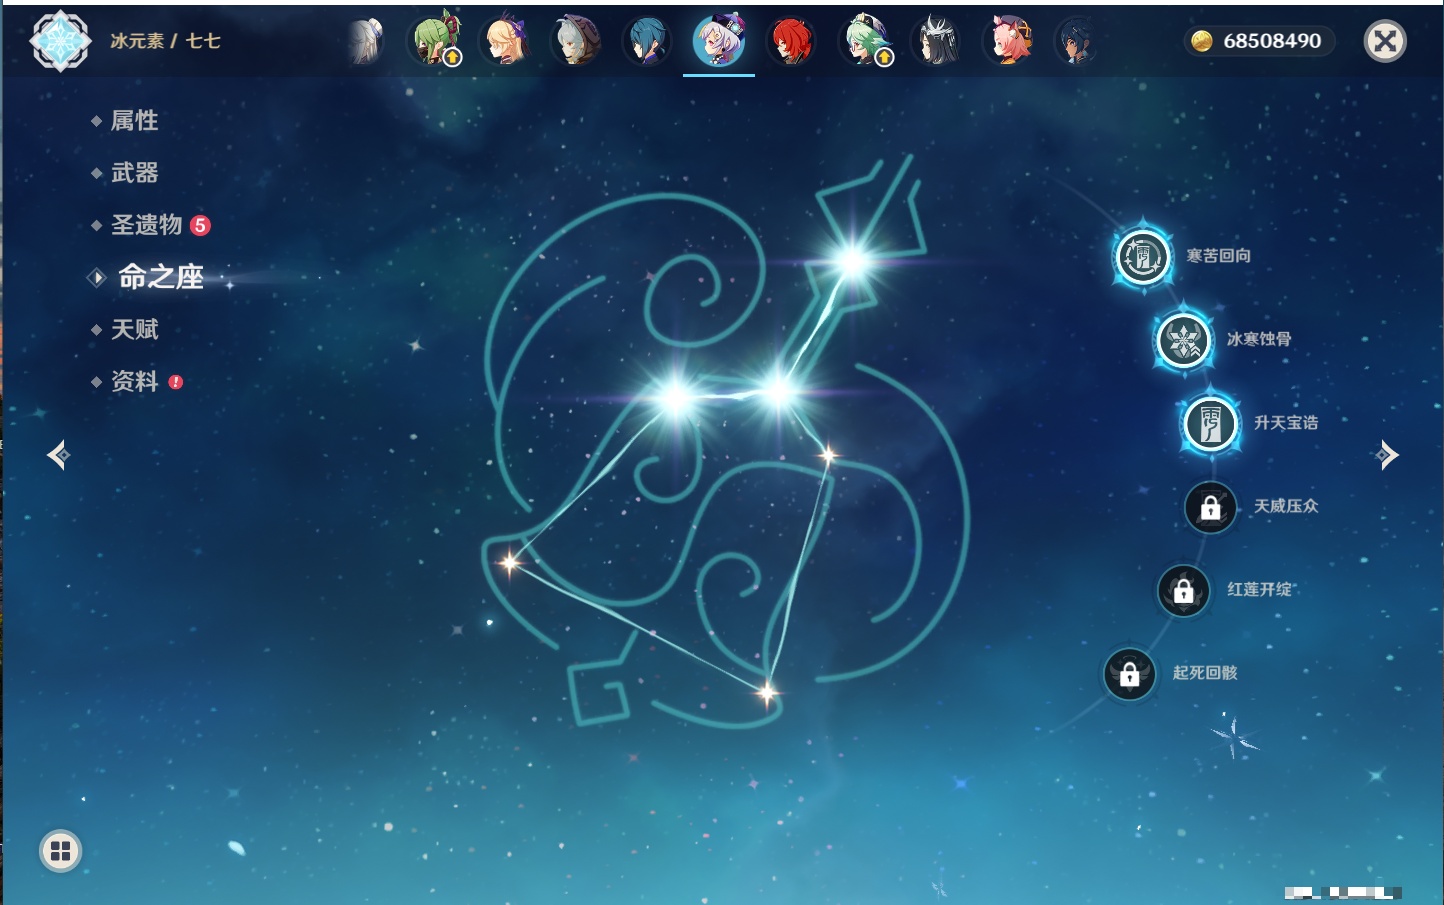Click the locked 红莲开绽 constellation icon
The image size is (1444, 905).
pos(1184,590)
